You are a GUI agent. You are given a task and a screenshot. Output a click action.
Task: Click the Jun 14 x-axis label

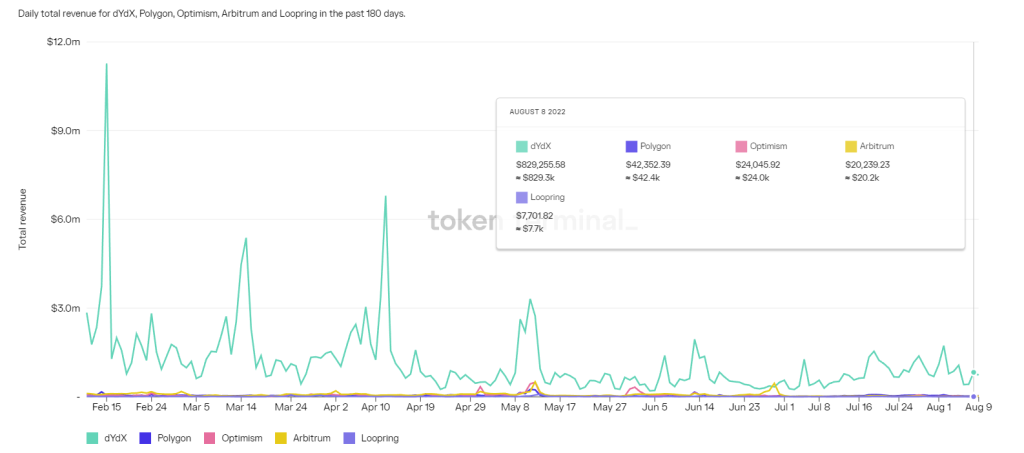click(x=699, y=407)
